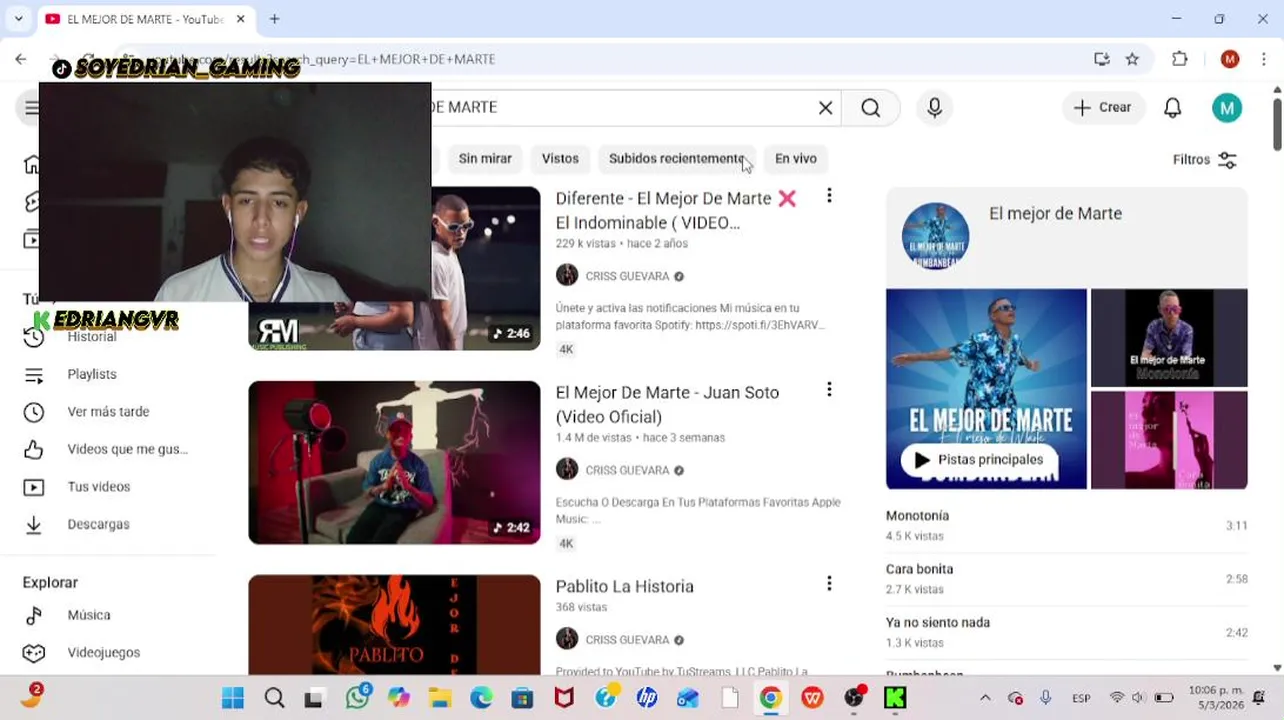This screenshot has width=1284, height=720.
Task: Close the EL MEJOR DE MARTE tab
Action: pyautogui.click(x=241, y=19)
